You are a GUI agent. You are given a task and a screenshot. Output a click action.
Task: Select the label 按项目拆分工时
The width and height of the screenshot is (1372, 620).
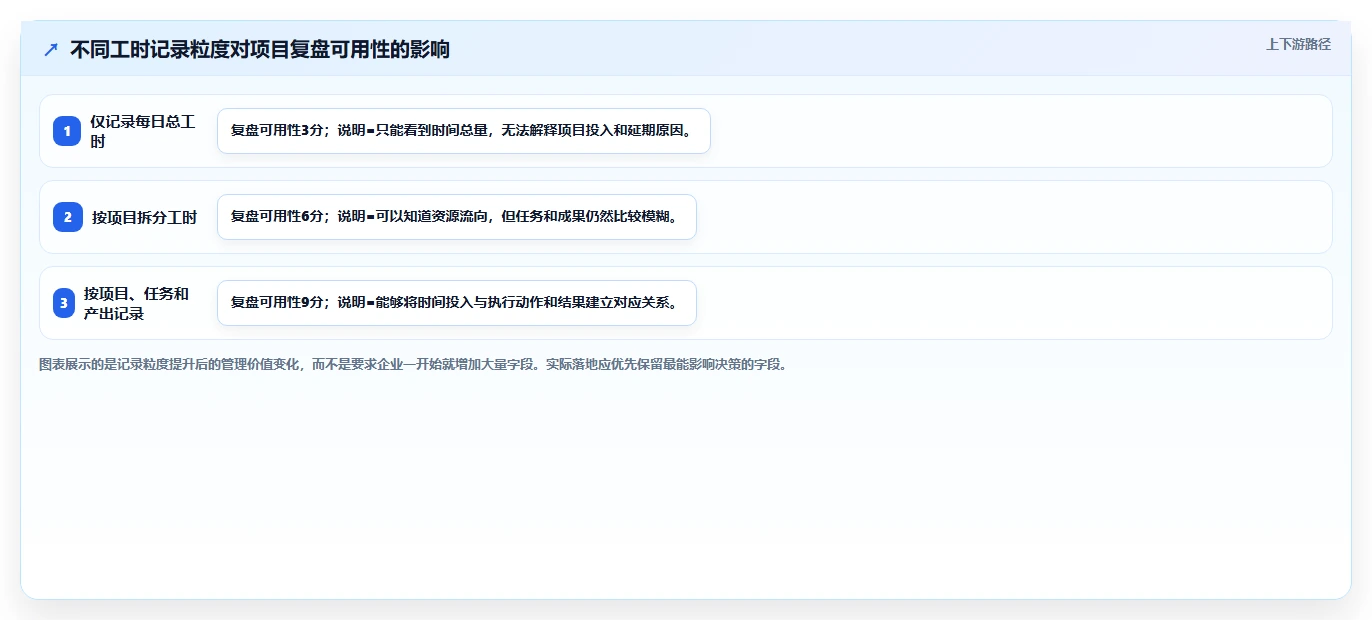pos(145,217)
